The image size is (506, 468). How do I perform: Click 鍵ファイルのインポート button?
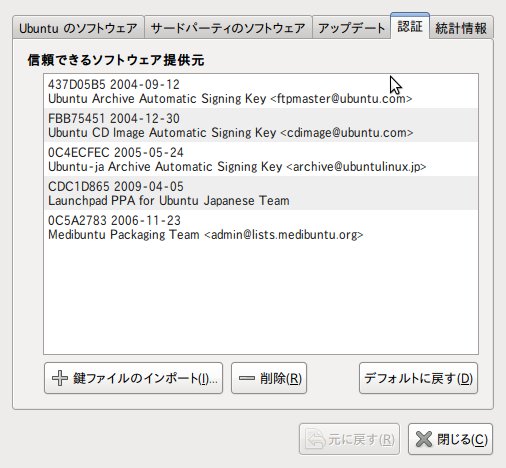tap(133, 378)
